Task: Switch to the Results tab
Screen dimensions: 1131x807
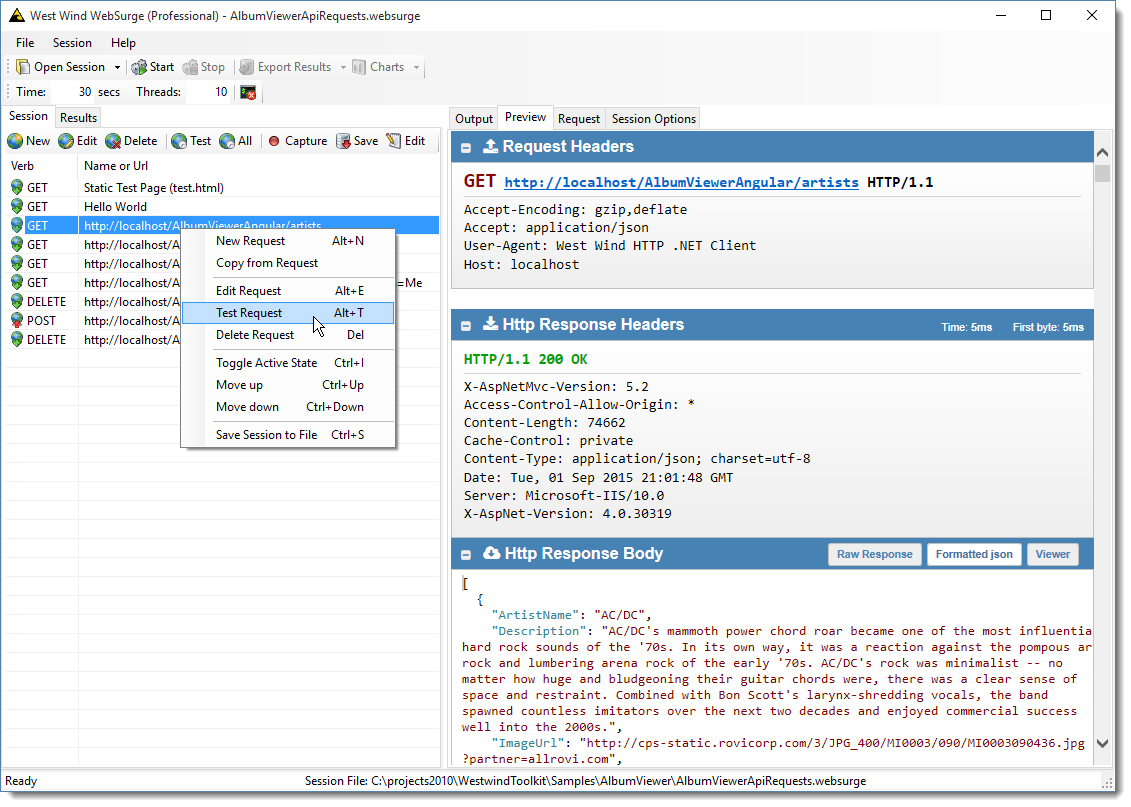Action: 78,118
